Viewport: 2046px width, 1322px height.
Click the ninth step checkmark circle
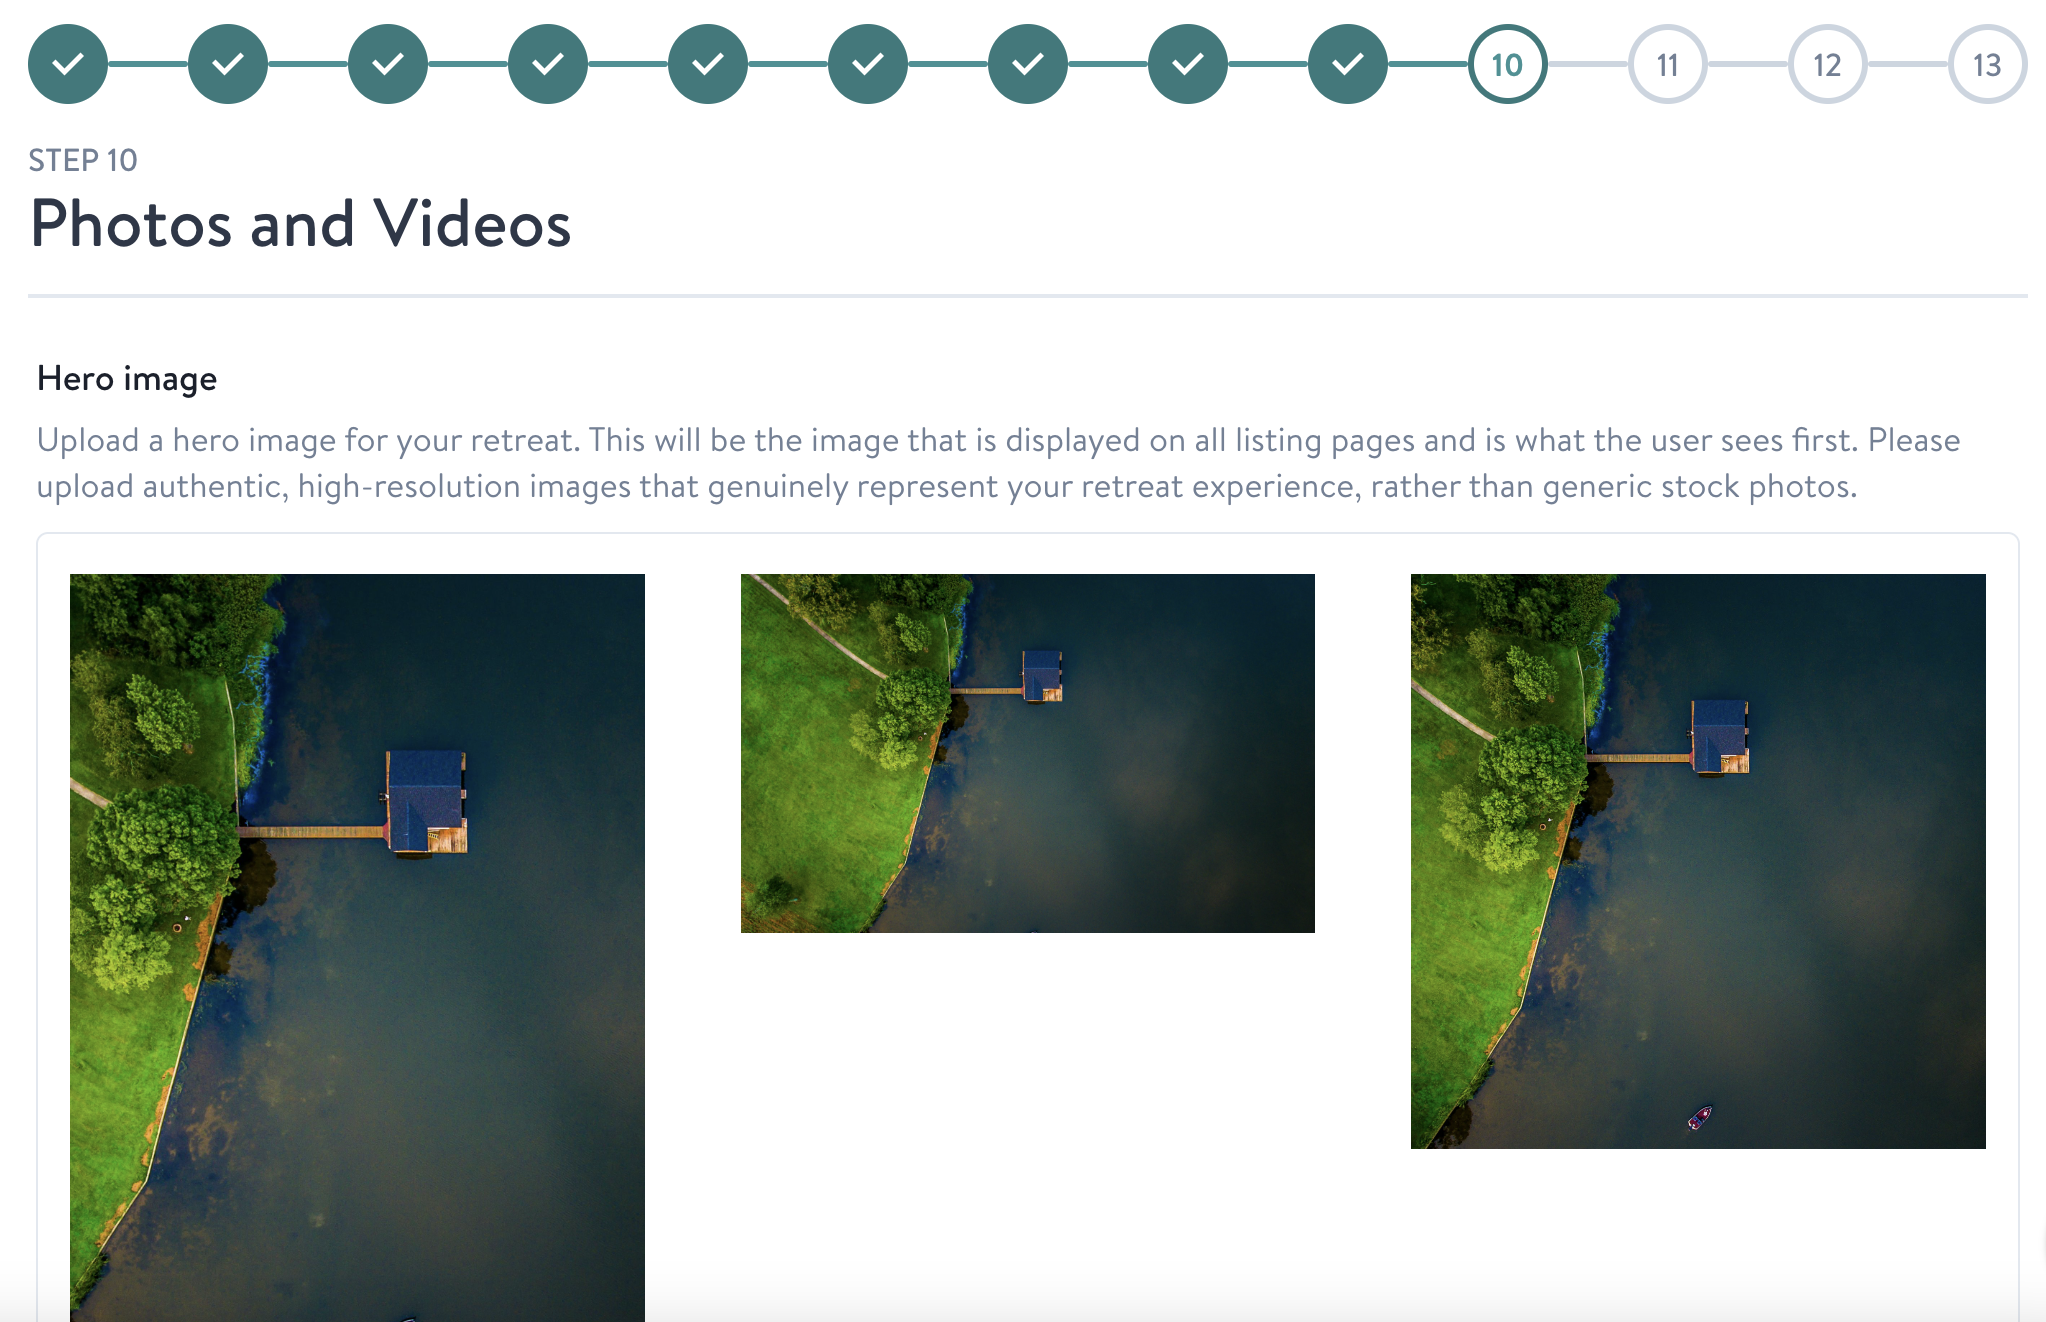pos(1348,64)
